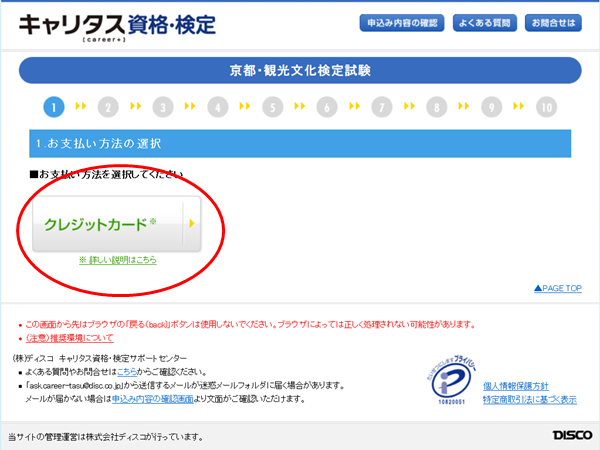Image resolution: width=600 pixels, height=450 pixels.
Task: Click yellow arrow on credit card button
Action: [192, 223]
